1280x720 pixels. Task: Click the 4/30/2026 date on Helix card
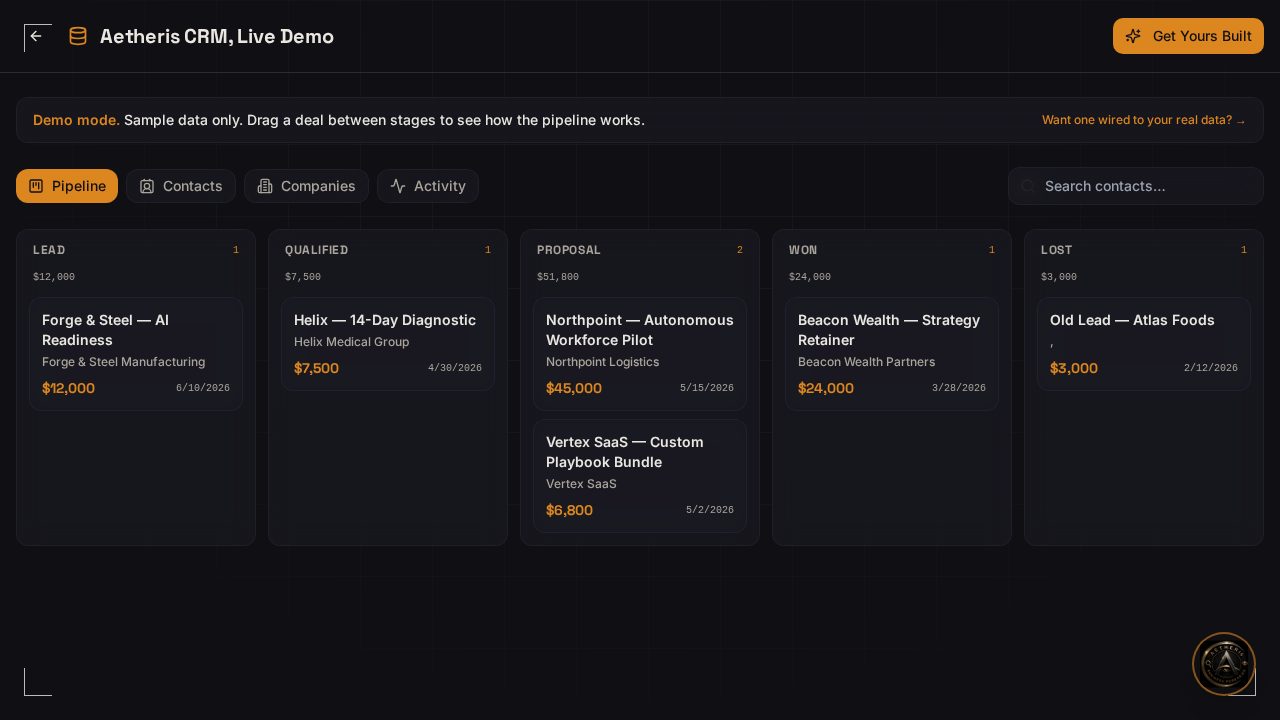tap(455, 368)
